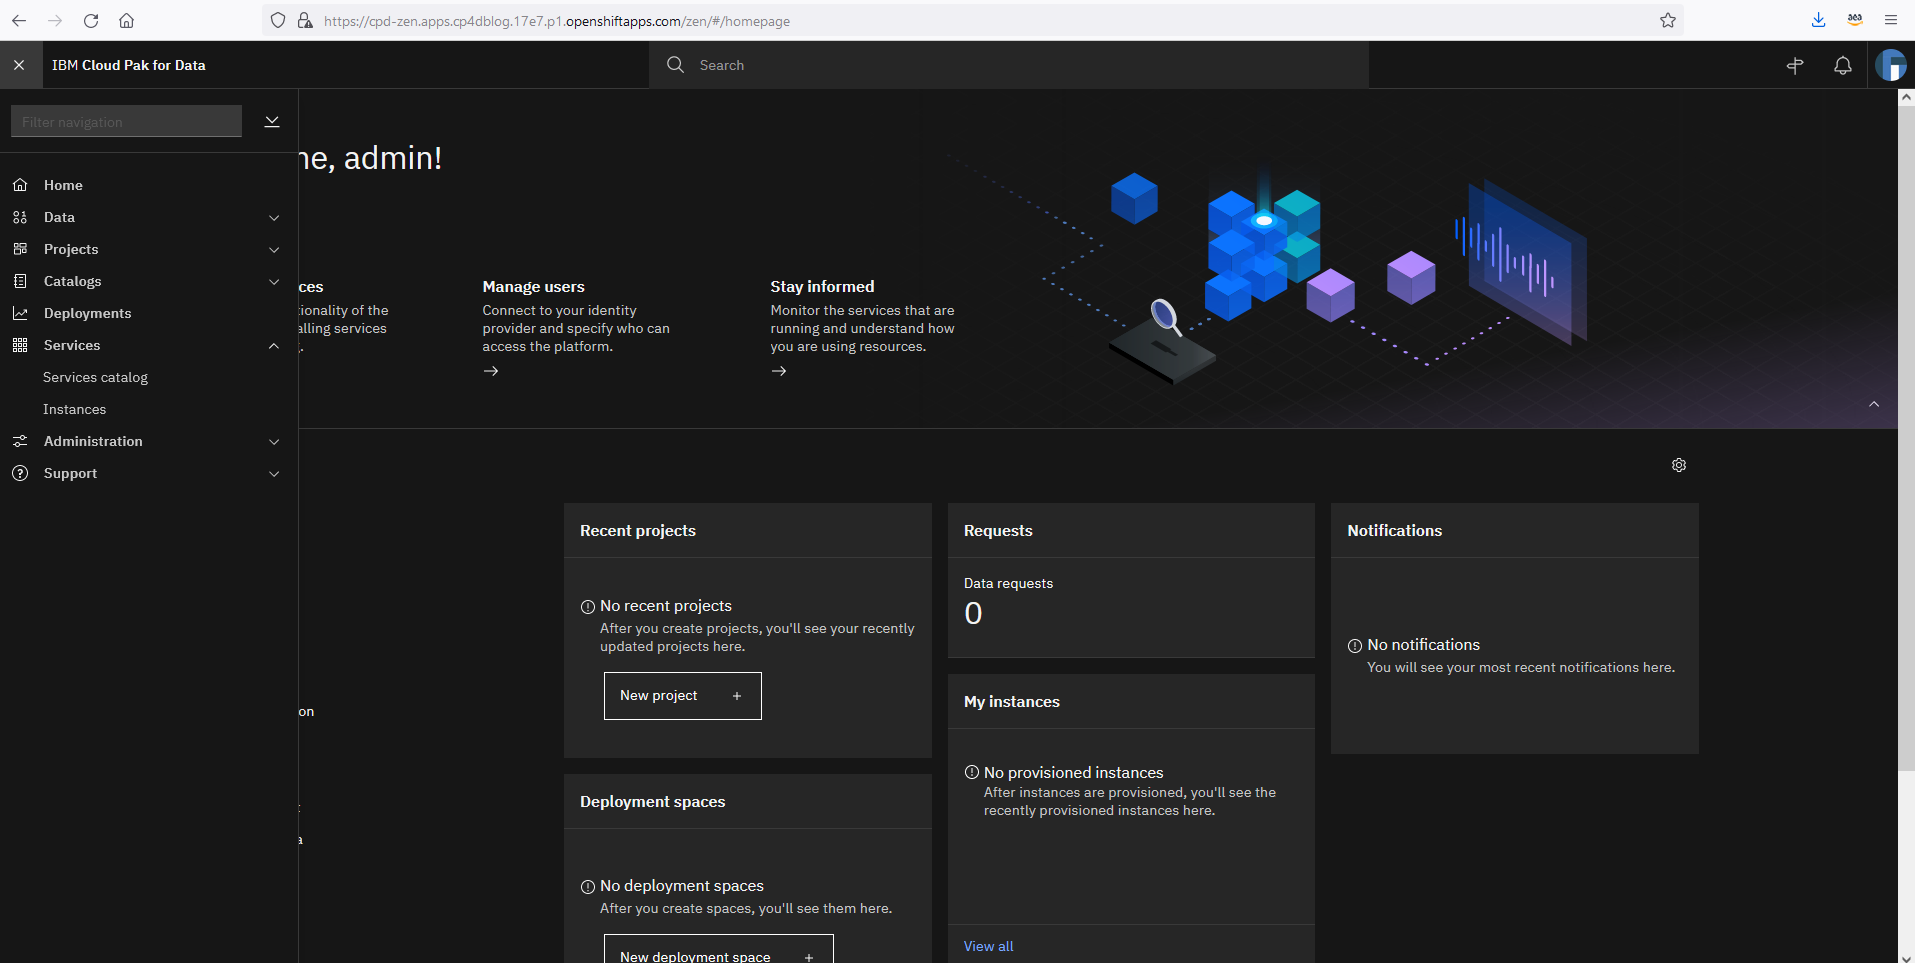Open View all under My instances
The width and height of the screenshot is (1915, 963).
(x=988, y=946)
